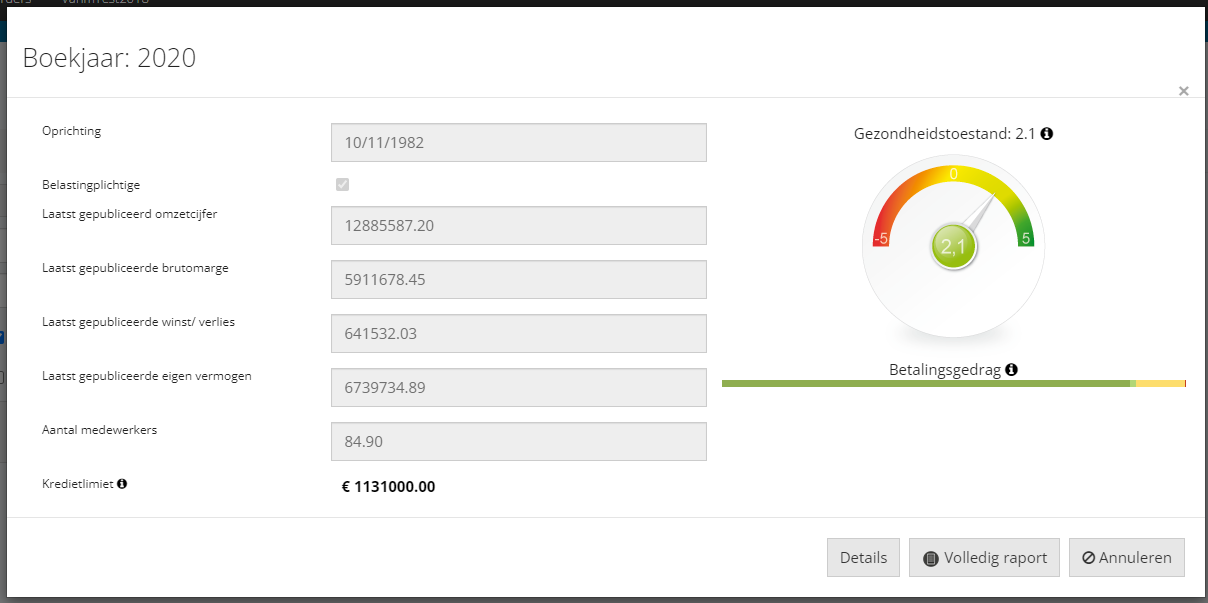Click the info icon beside Kredietlimiet

122,484
